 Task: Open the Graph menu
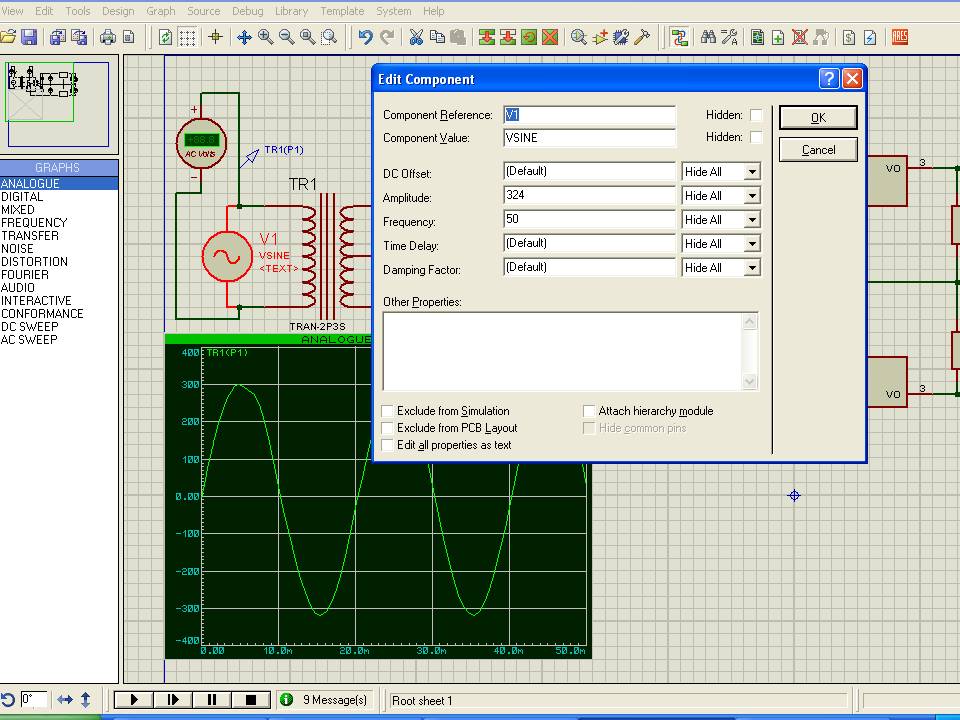160,11
